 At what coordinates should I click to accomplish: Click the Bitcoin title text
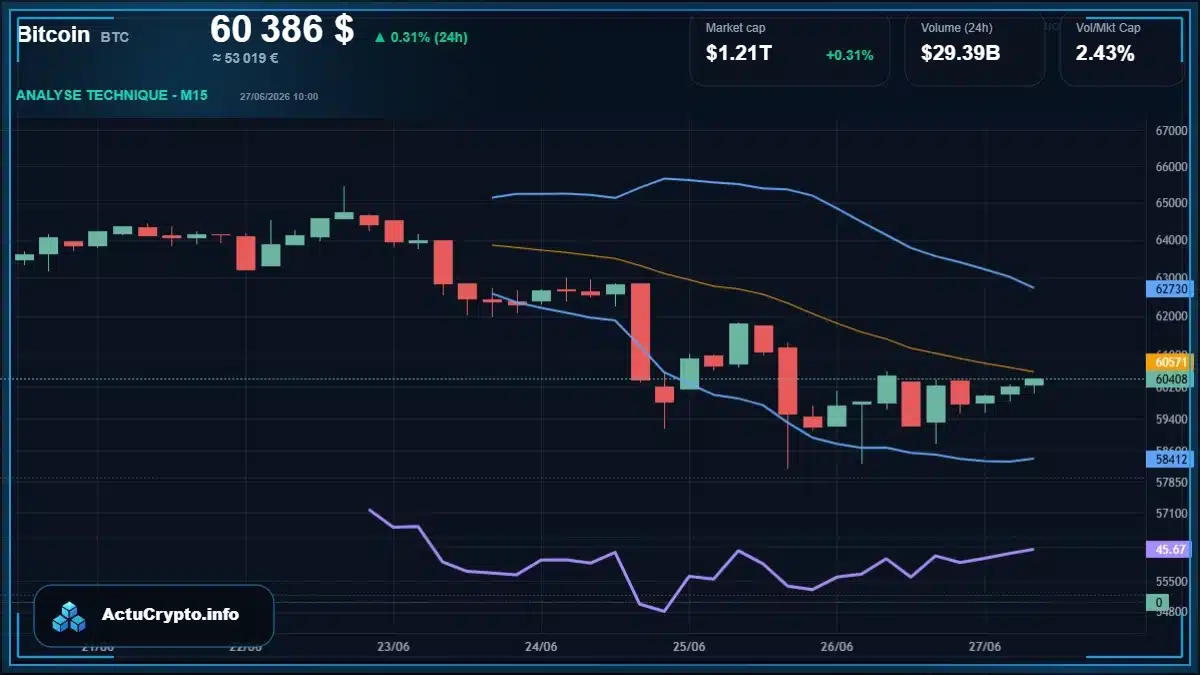[x=53, y=34]
